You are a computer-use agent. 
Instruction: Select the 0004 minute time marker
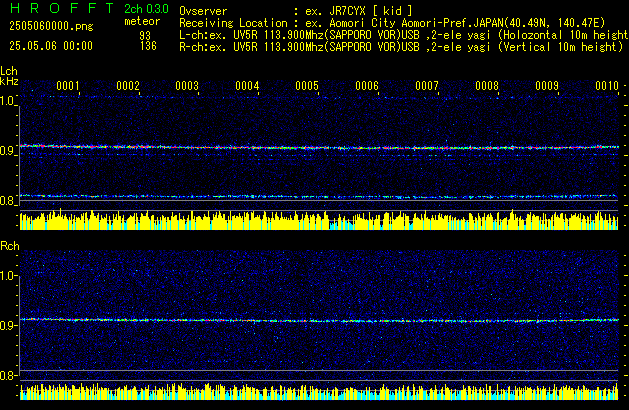click(247, 86)
